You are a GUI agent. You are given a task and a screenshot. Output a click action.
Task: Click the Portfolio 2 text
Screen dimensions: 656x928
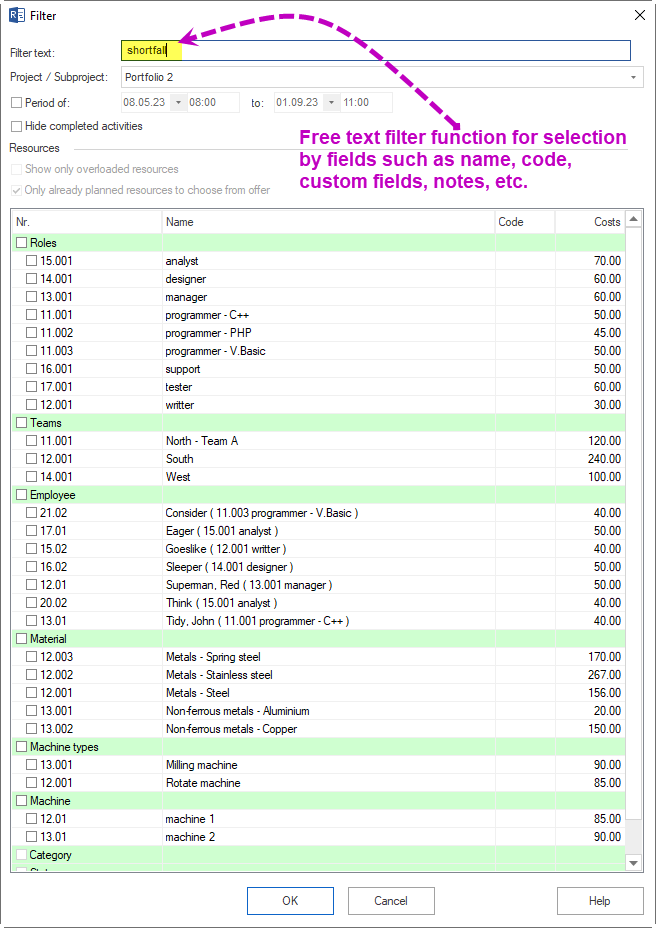tap(149, 78)
